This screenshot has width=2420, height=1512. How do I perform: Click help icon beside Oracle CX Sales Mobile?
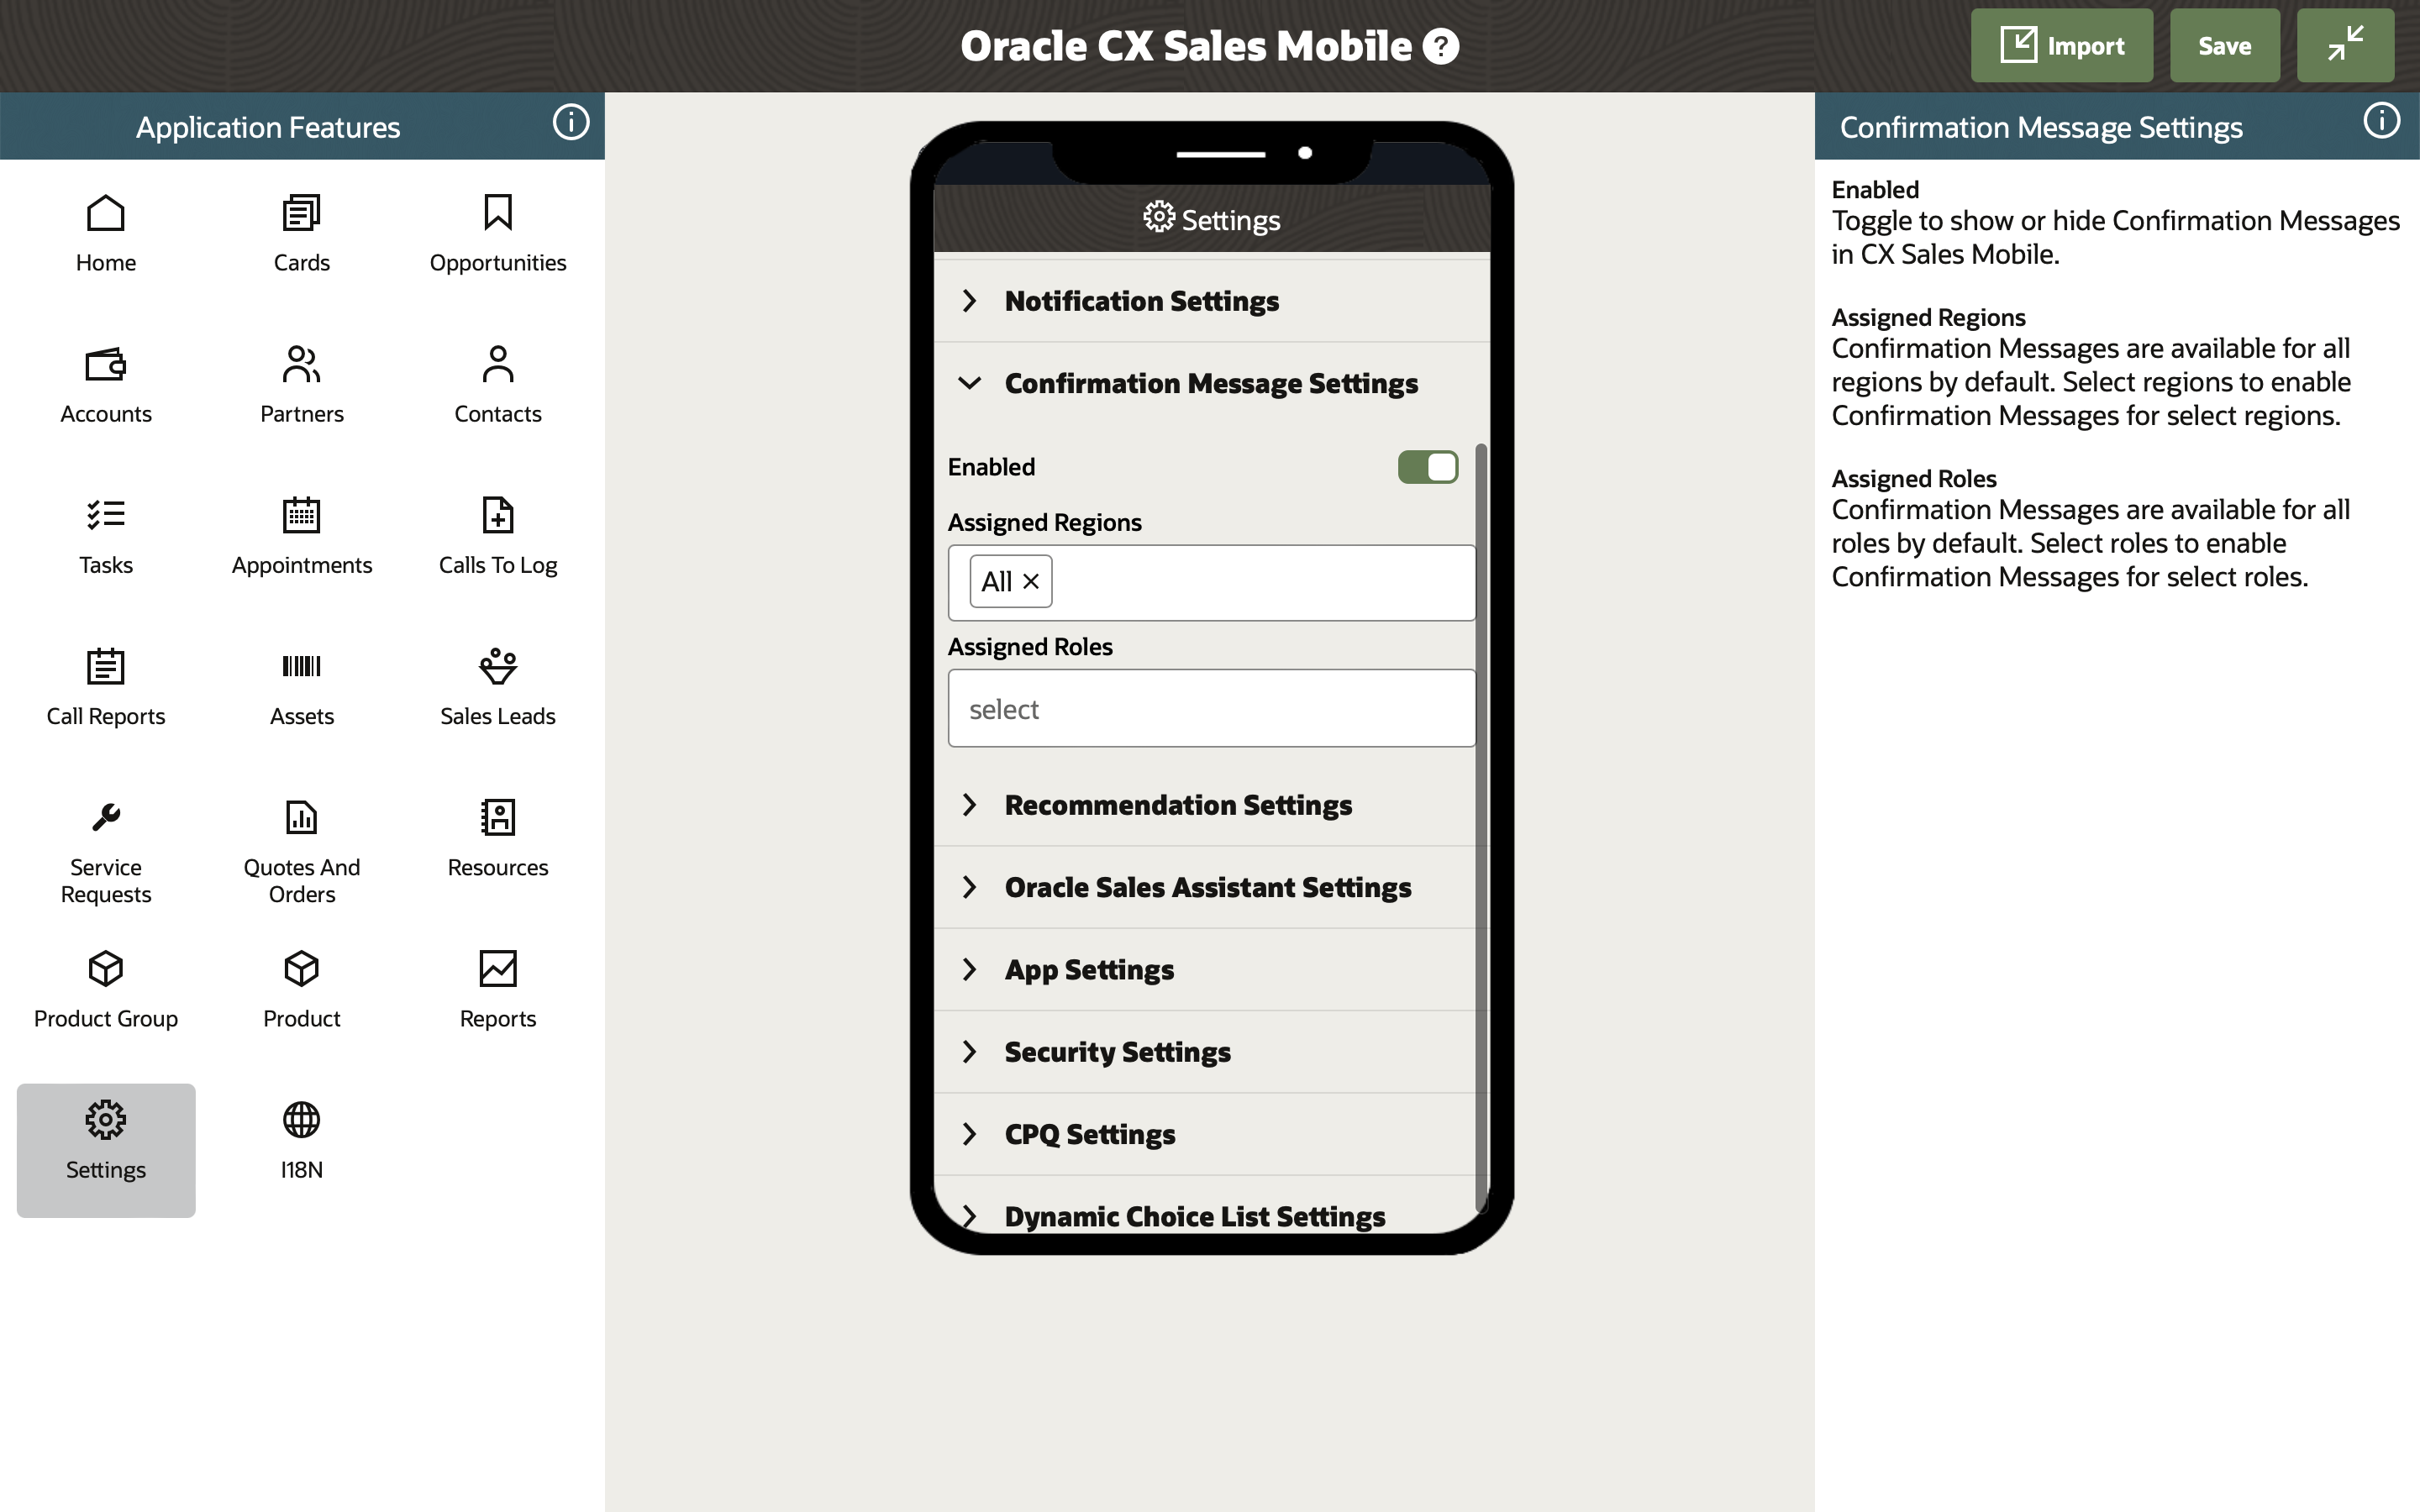(x=1441, y=46)
